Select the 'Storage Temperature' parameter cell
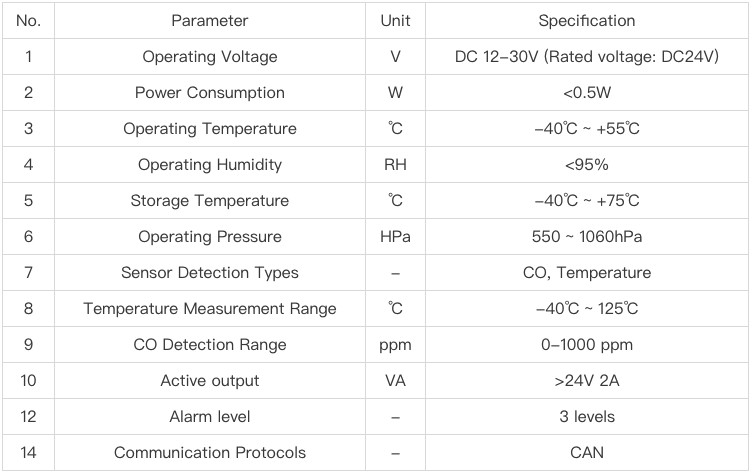Image resolution: width=753 pixels, height=474 pixels. coord(209,200)
